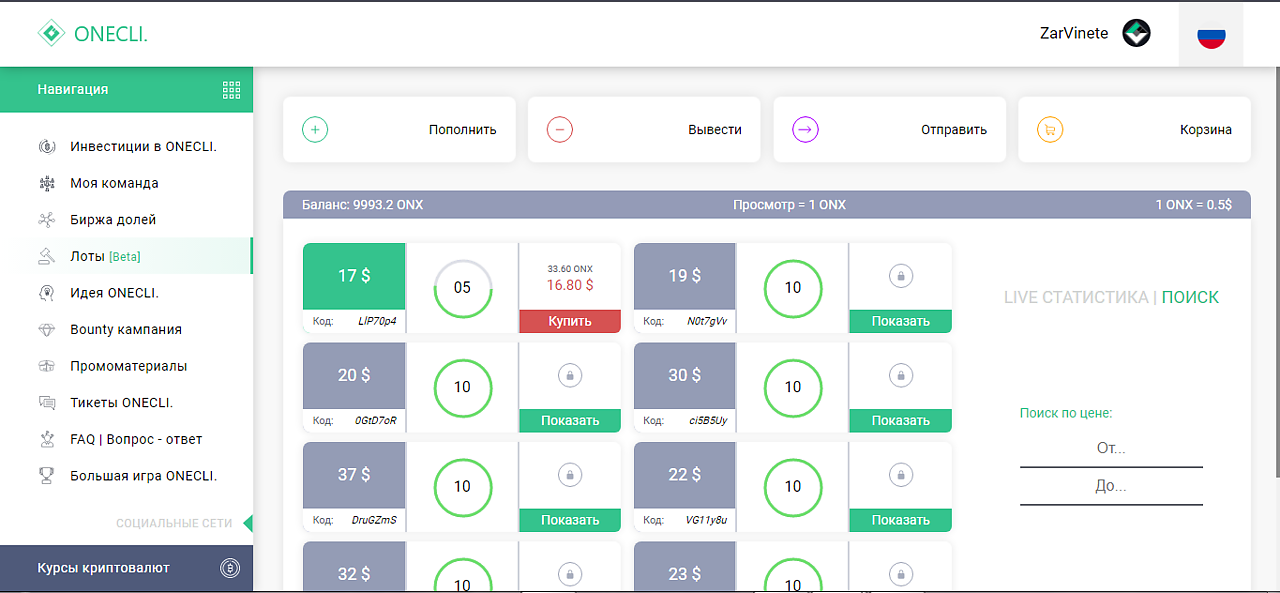Click the countdown timer circle showing 05
Screen dimensions: 1280x593
tap(462, 288)
